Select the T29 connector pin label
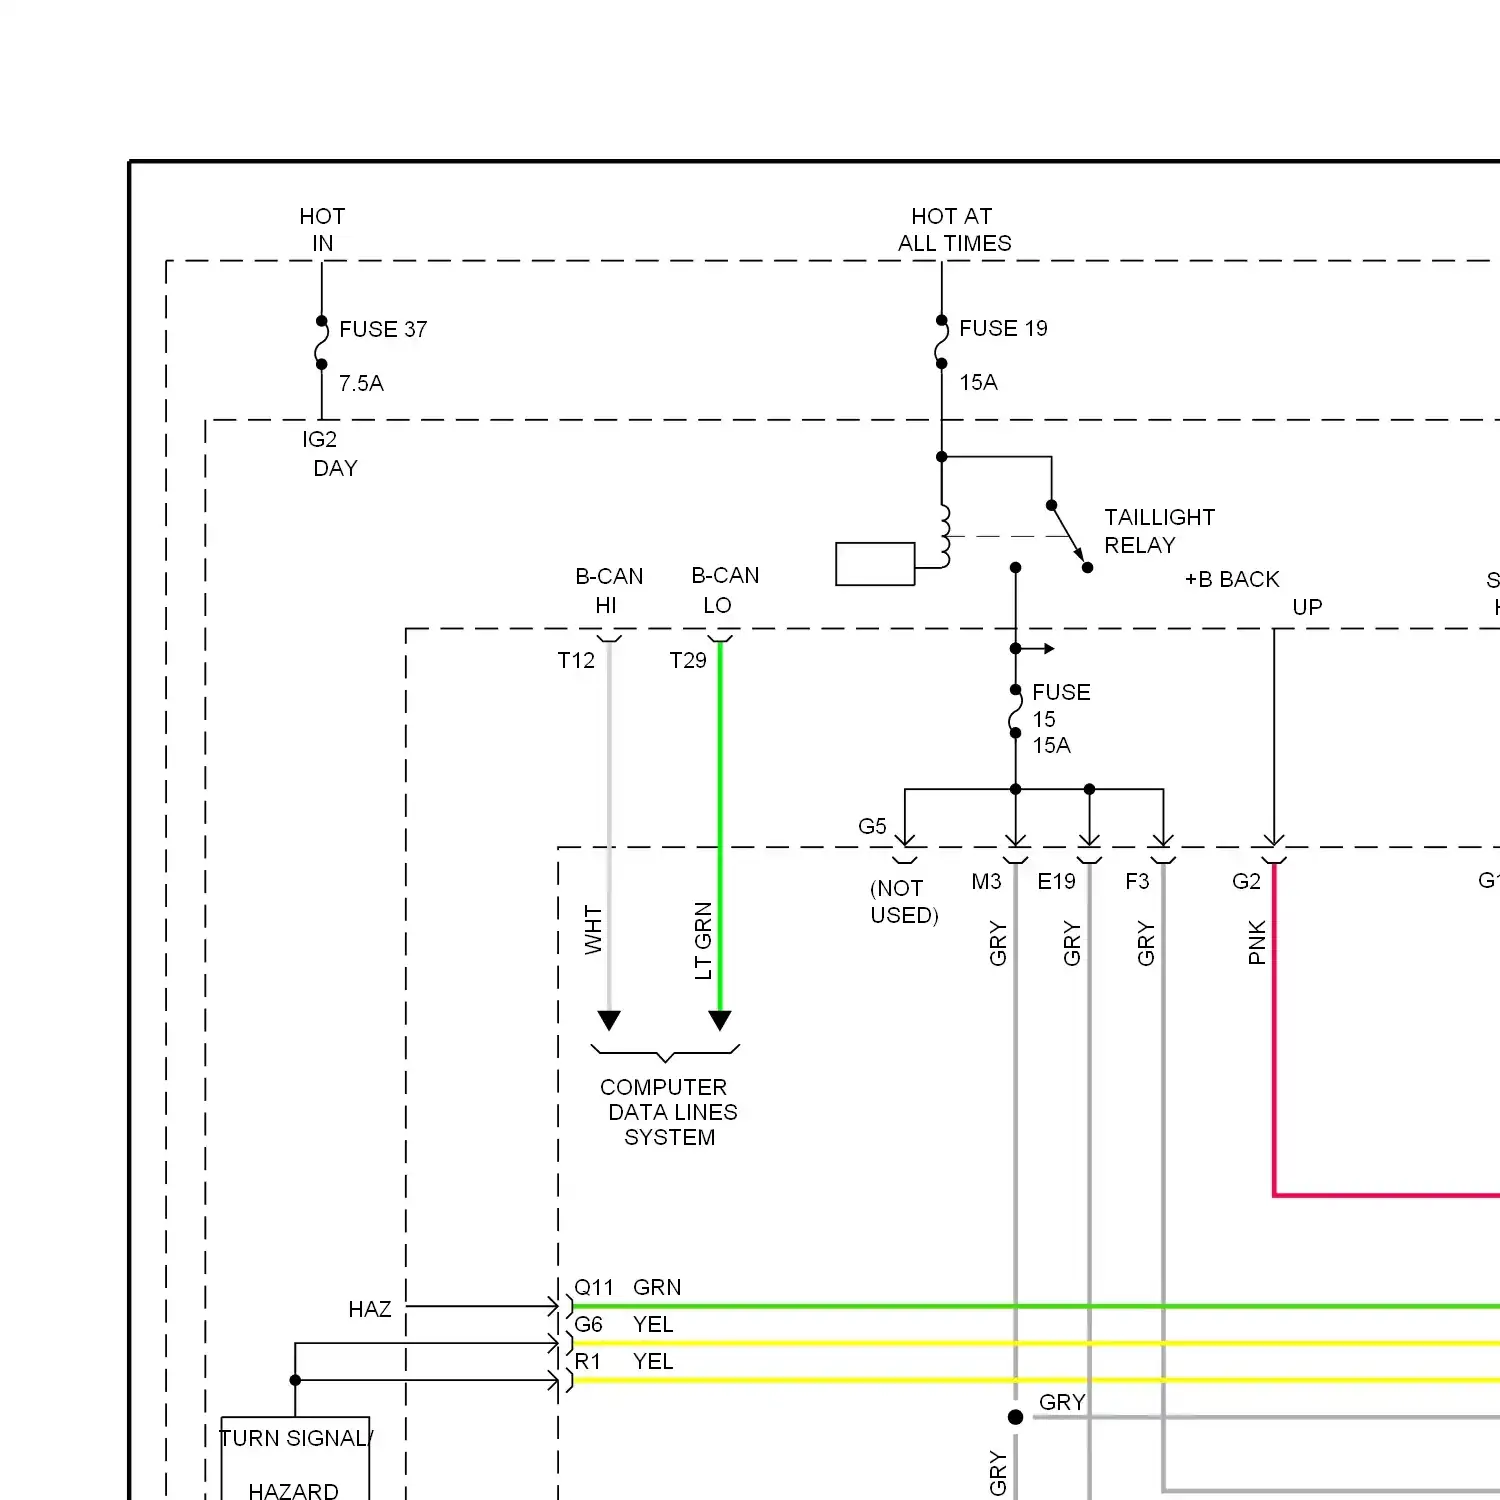The width and height of the screenshot is (1500, 1500). [x=688, y=660]
